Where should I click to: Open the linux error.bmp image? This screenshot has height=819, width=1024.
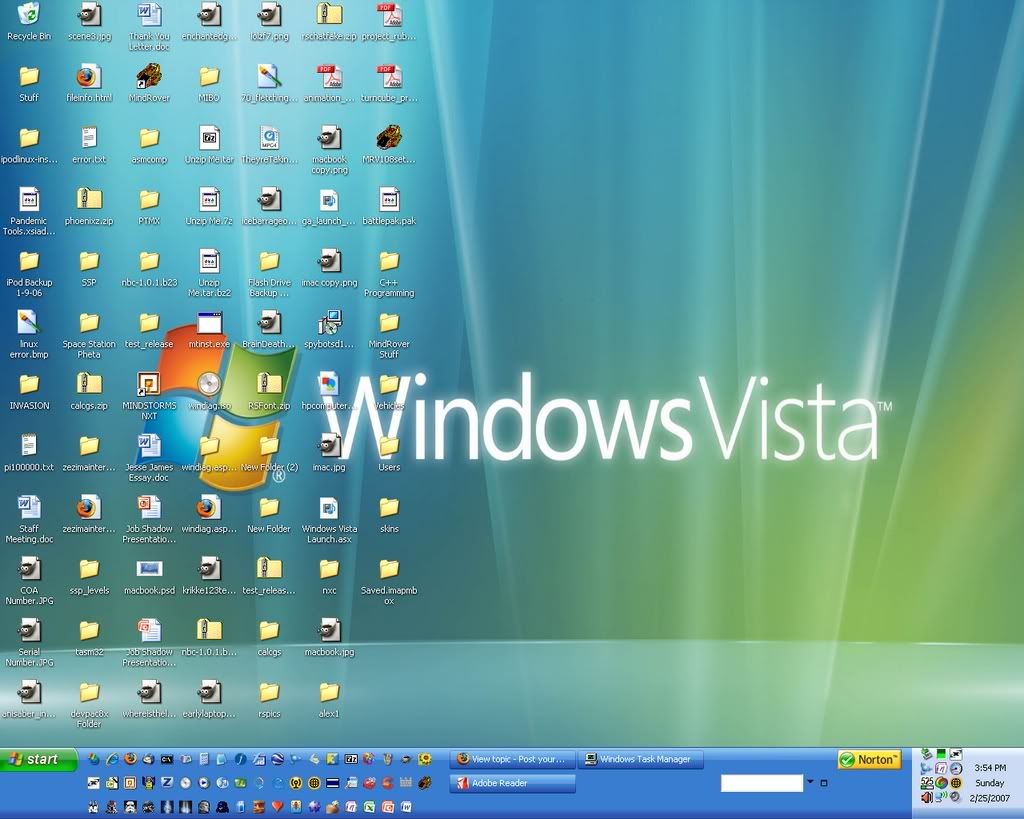(29, 334)
